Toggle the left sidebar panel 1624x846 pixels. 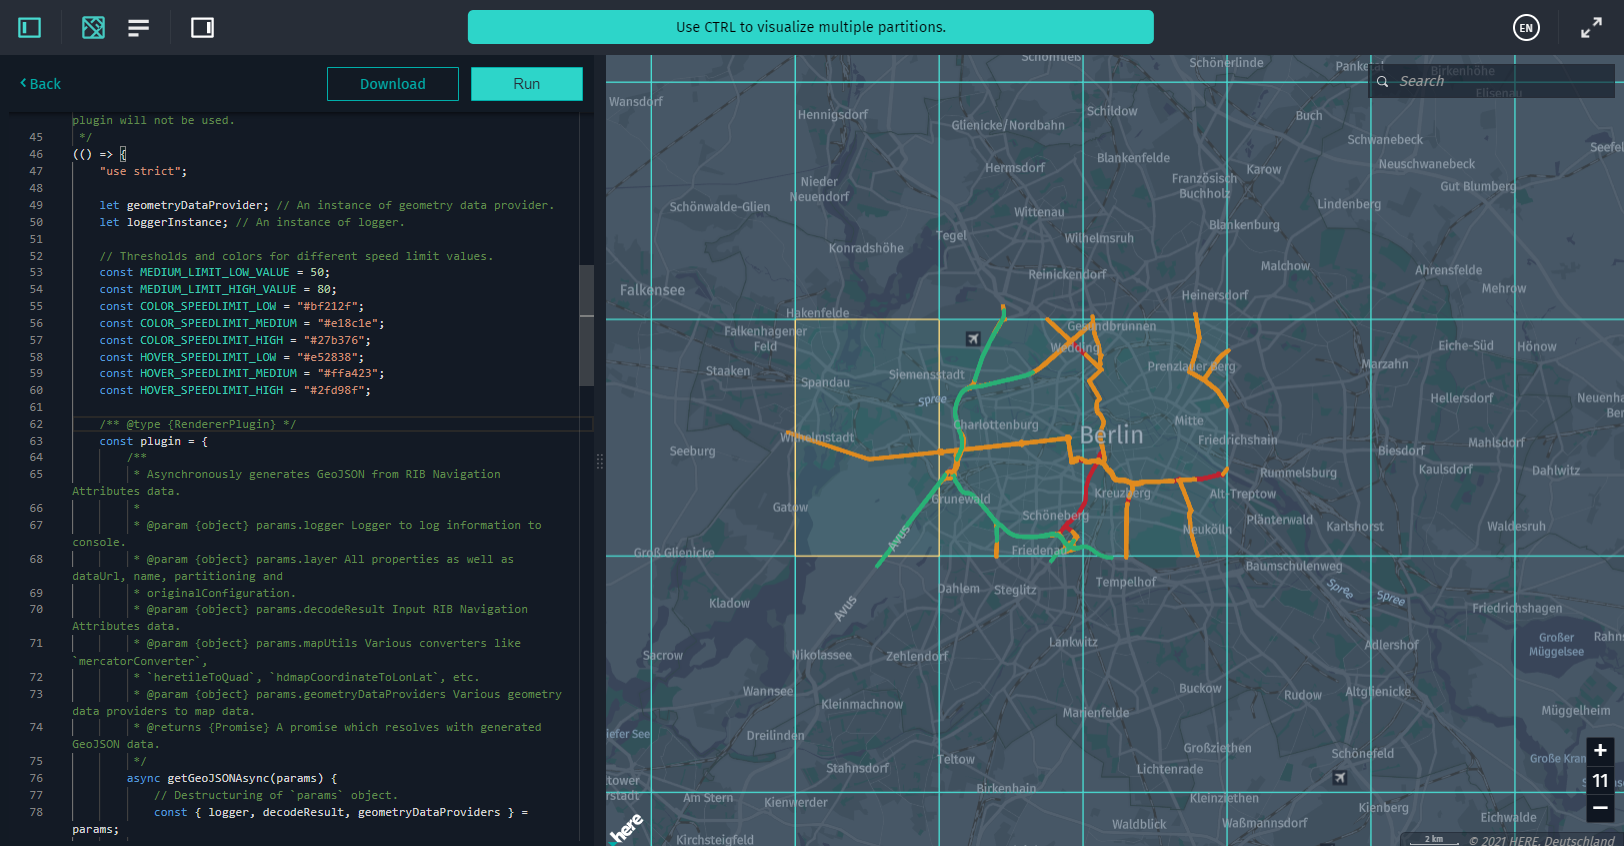(x=30, y=28)
